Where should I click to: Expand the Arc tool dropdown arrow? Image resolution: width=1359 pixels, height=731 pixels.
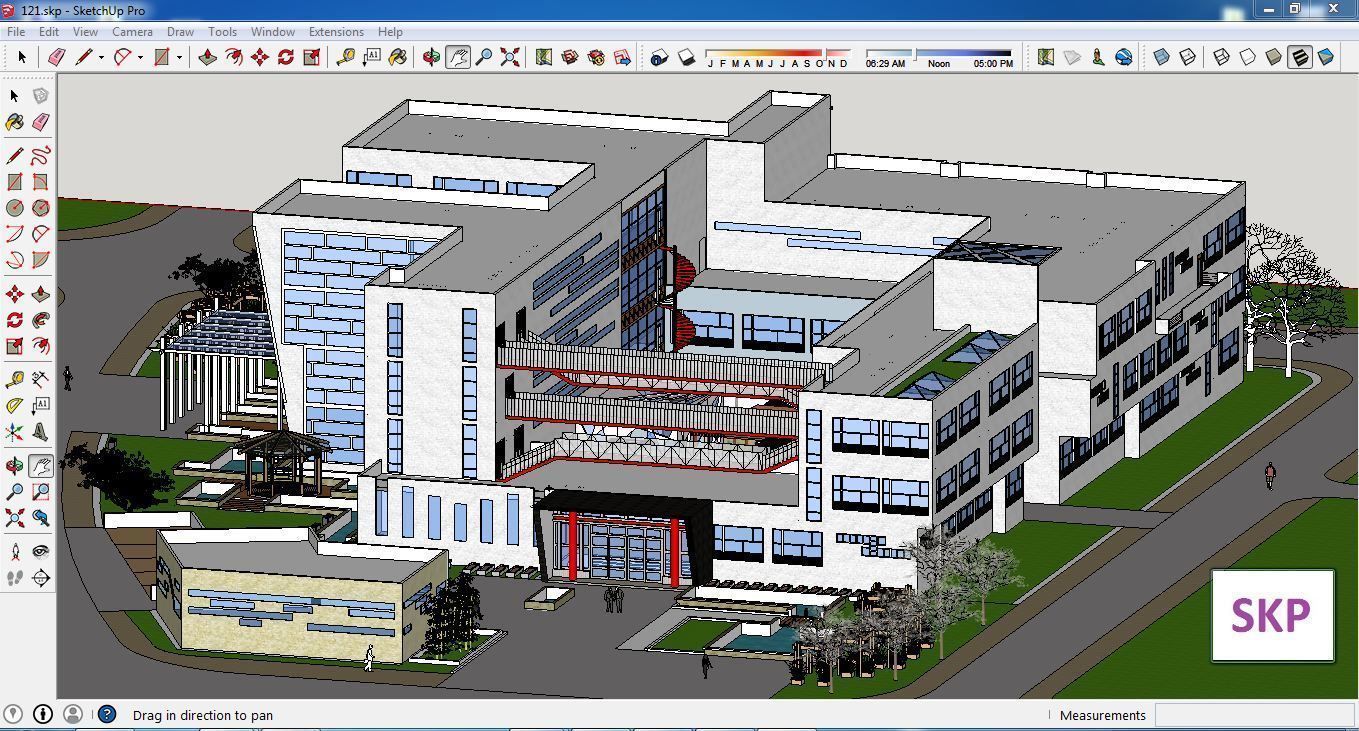[x=140, y=58]
